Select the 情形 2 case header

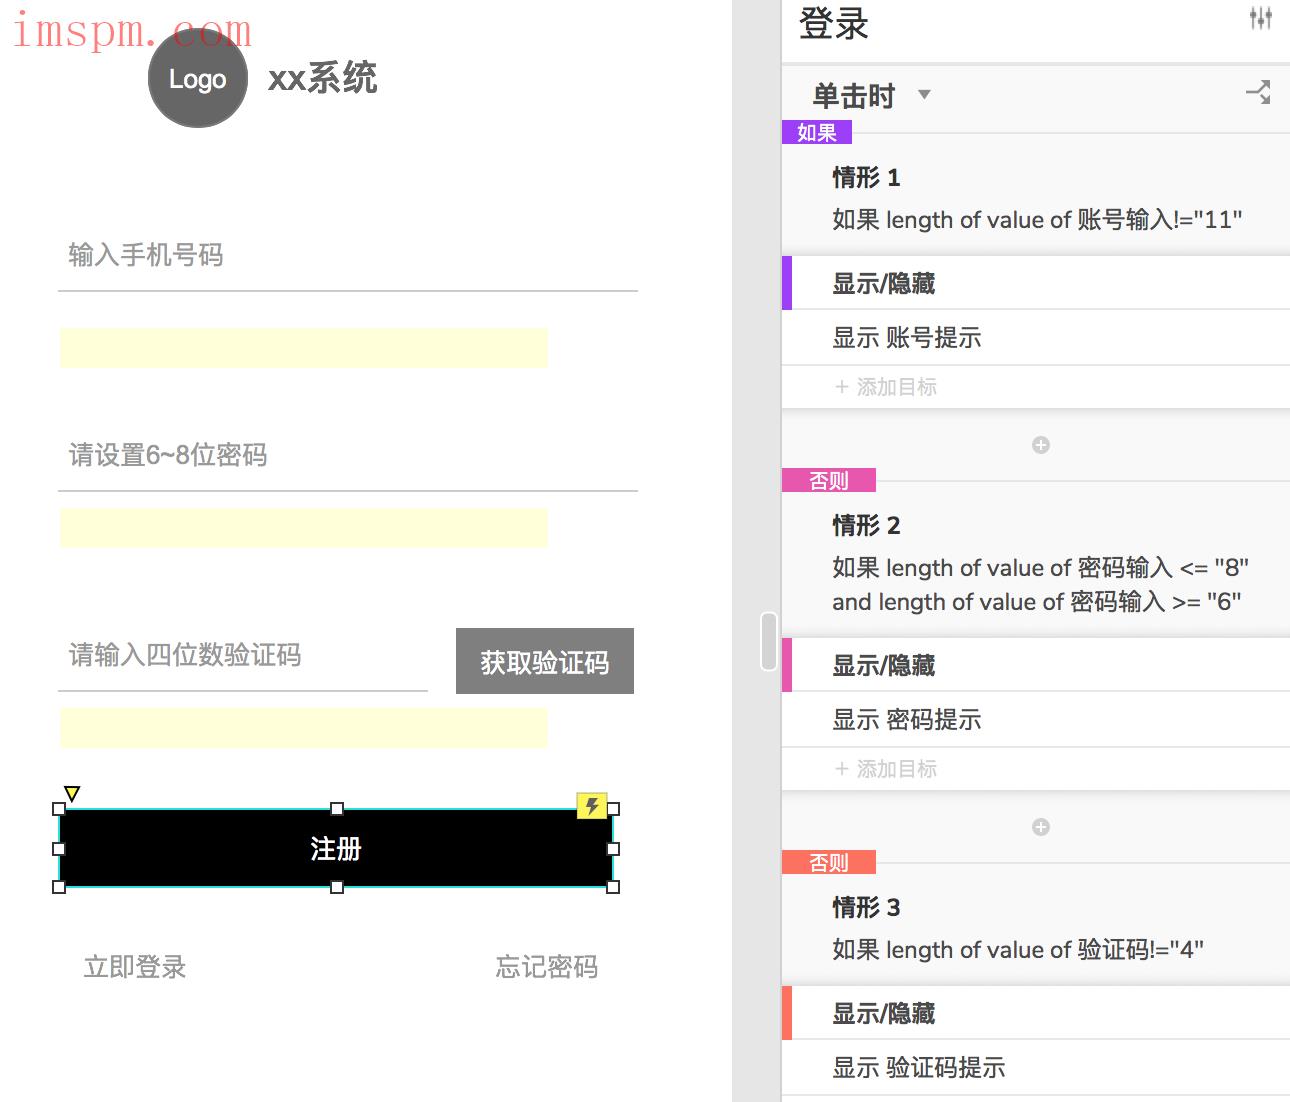coord(867,526)
